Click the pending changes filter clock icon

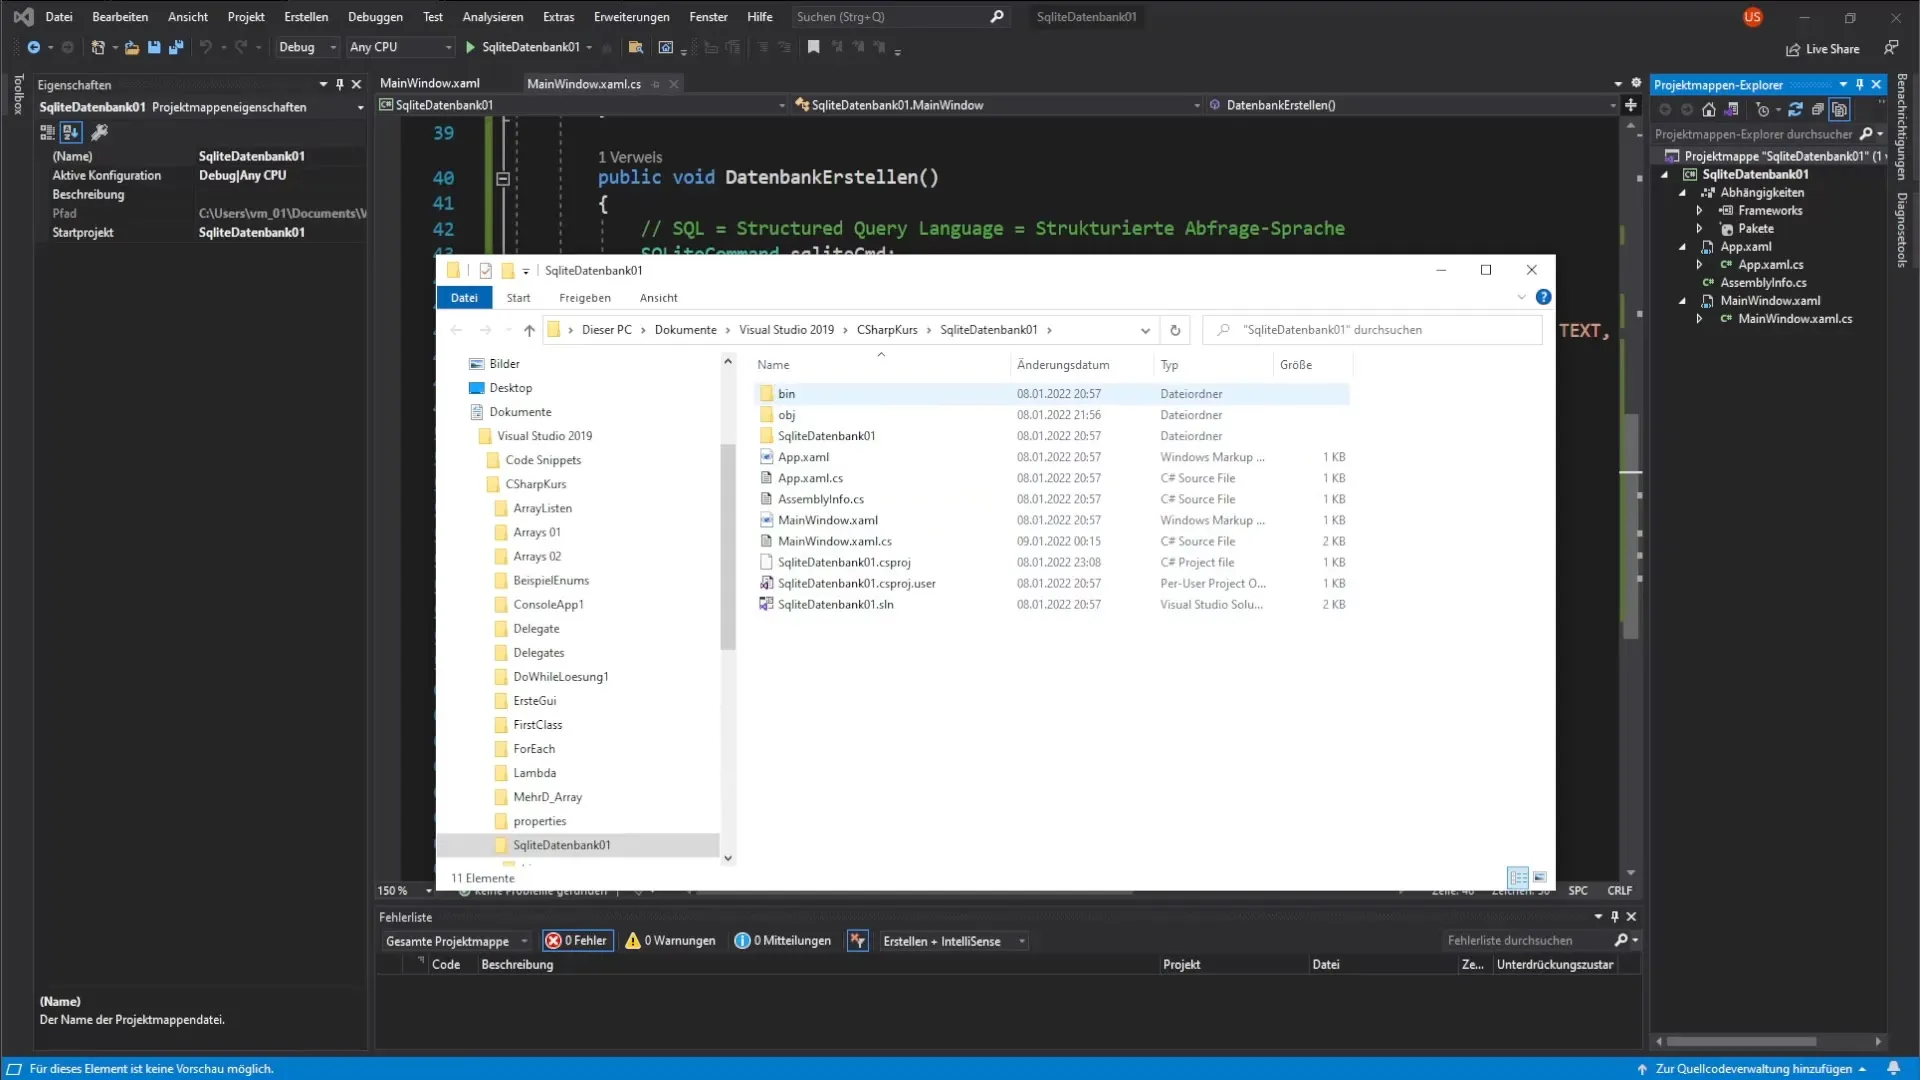tap(1763, 110)
